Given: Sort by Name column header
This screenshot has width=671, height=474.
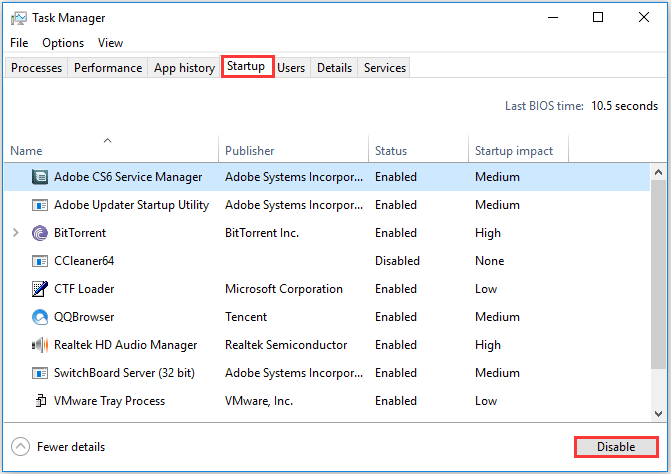Looking at the screenshot, I should pos(111,150).
